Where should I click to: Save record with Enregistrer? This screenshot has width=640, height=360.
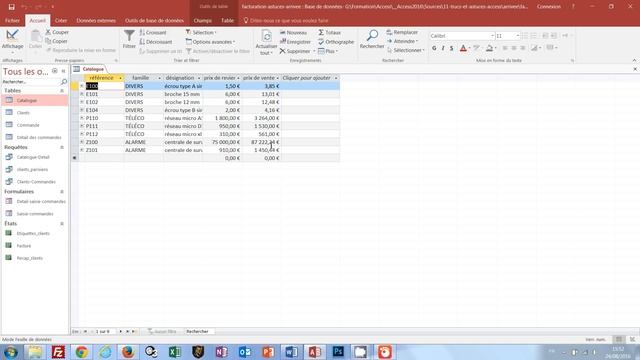click(x=296, y=42)
